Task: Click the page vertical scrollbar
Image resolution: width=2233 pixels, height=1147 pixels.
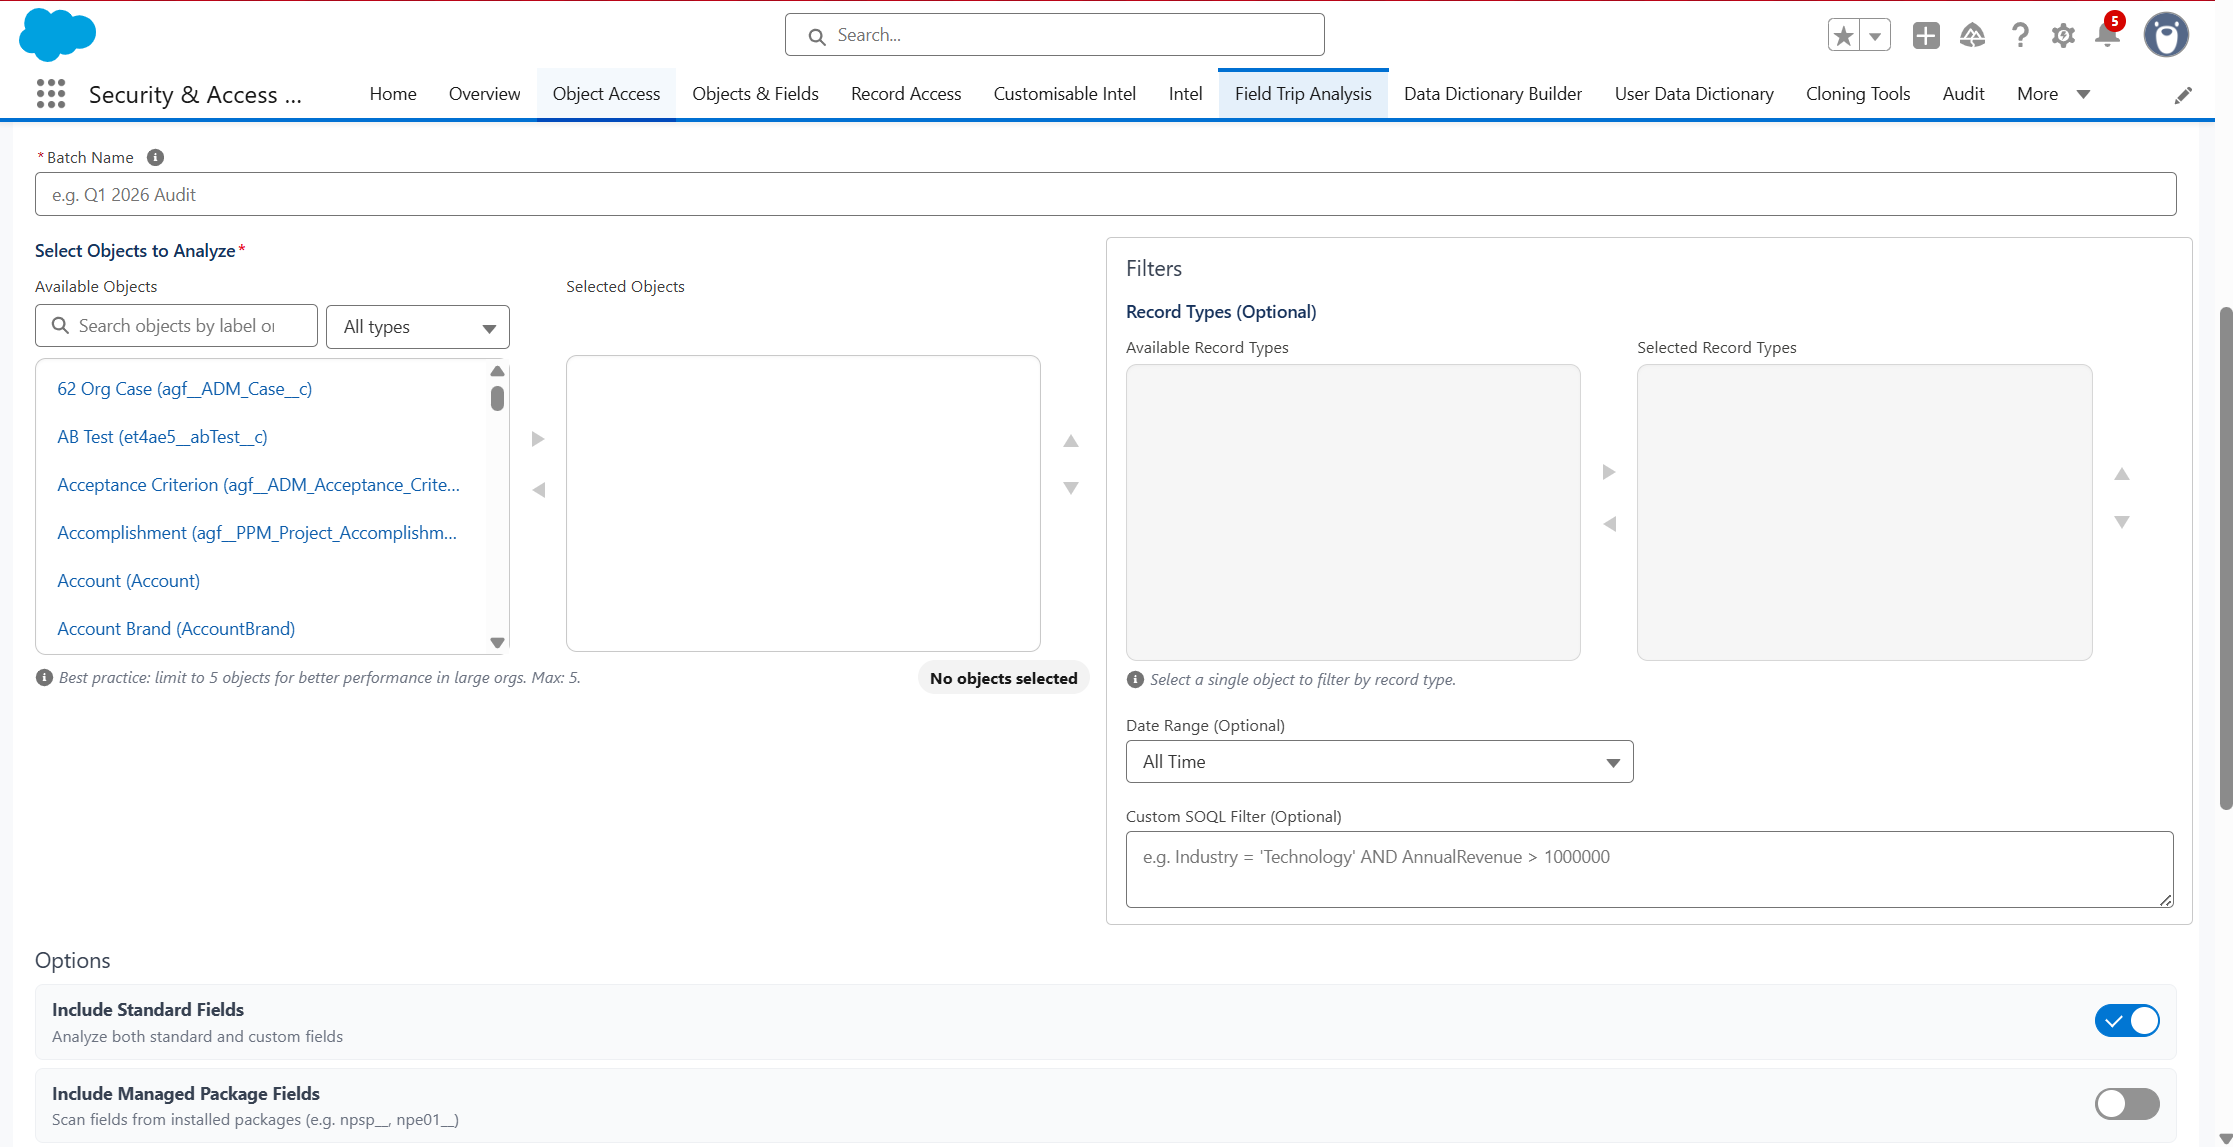Action: click(x=2225, y=558)
